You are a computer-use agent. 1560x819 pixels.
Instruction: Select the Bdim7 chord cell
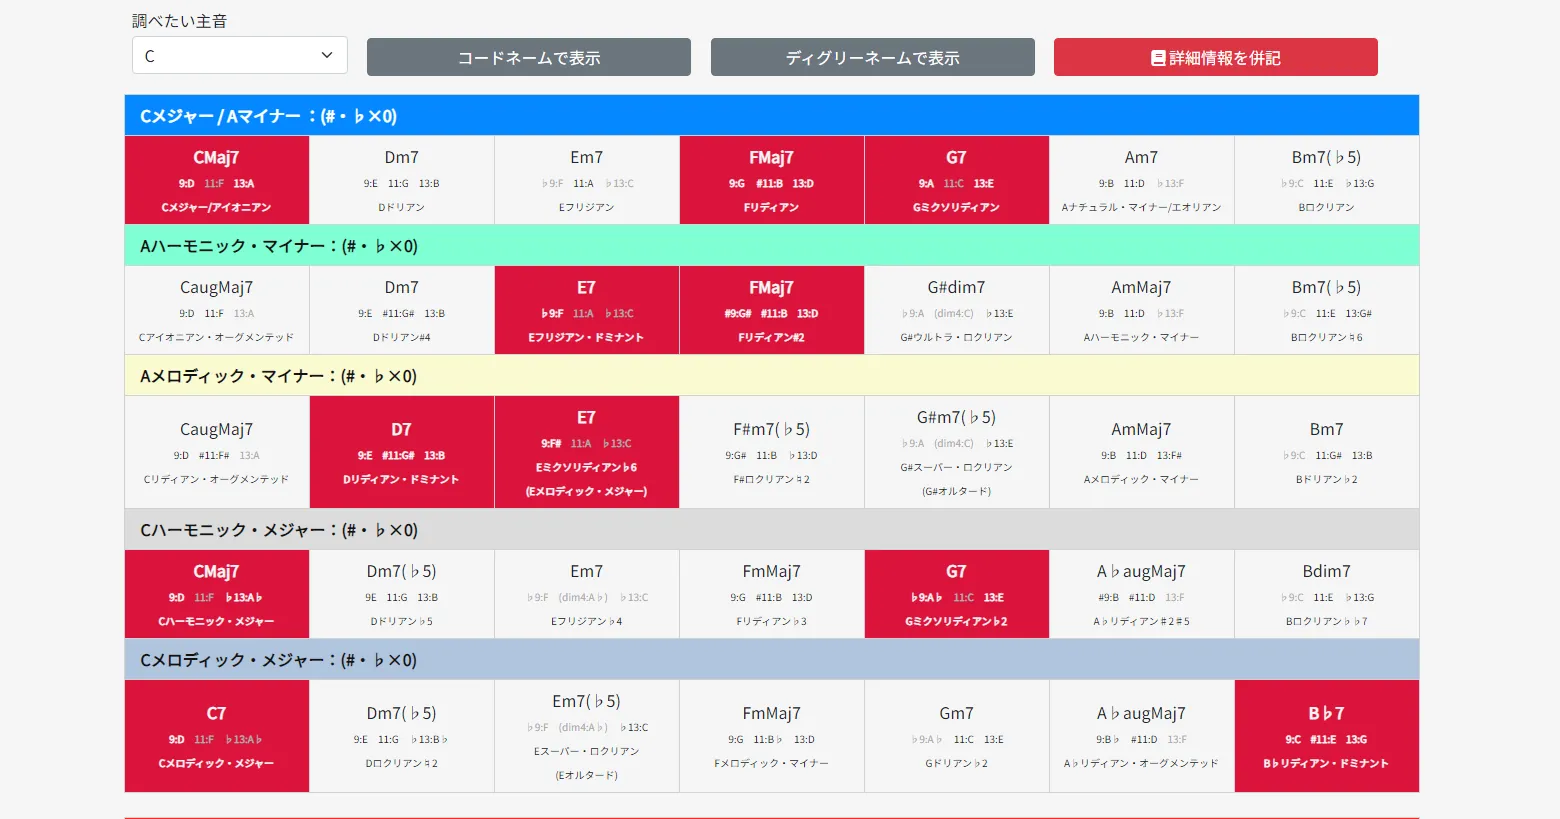[1327, 594]
